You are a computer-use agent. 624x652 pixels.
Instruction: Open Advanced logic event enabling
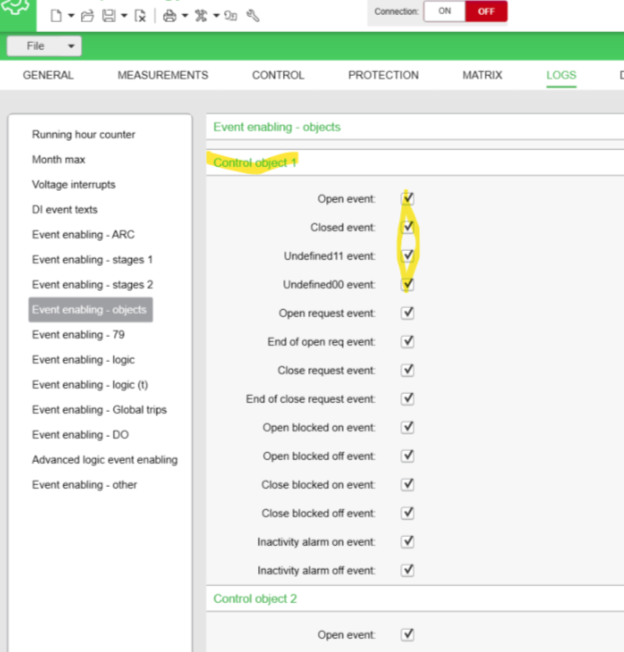105,459
